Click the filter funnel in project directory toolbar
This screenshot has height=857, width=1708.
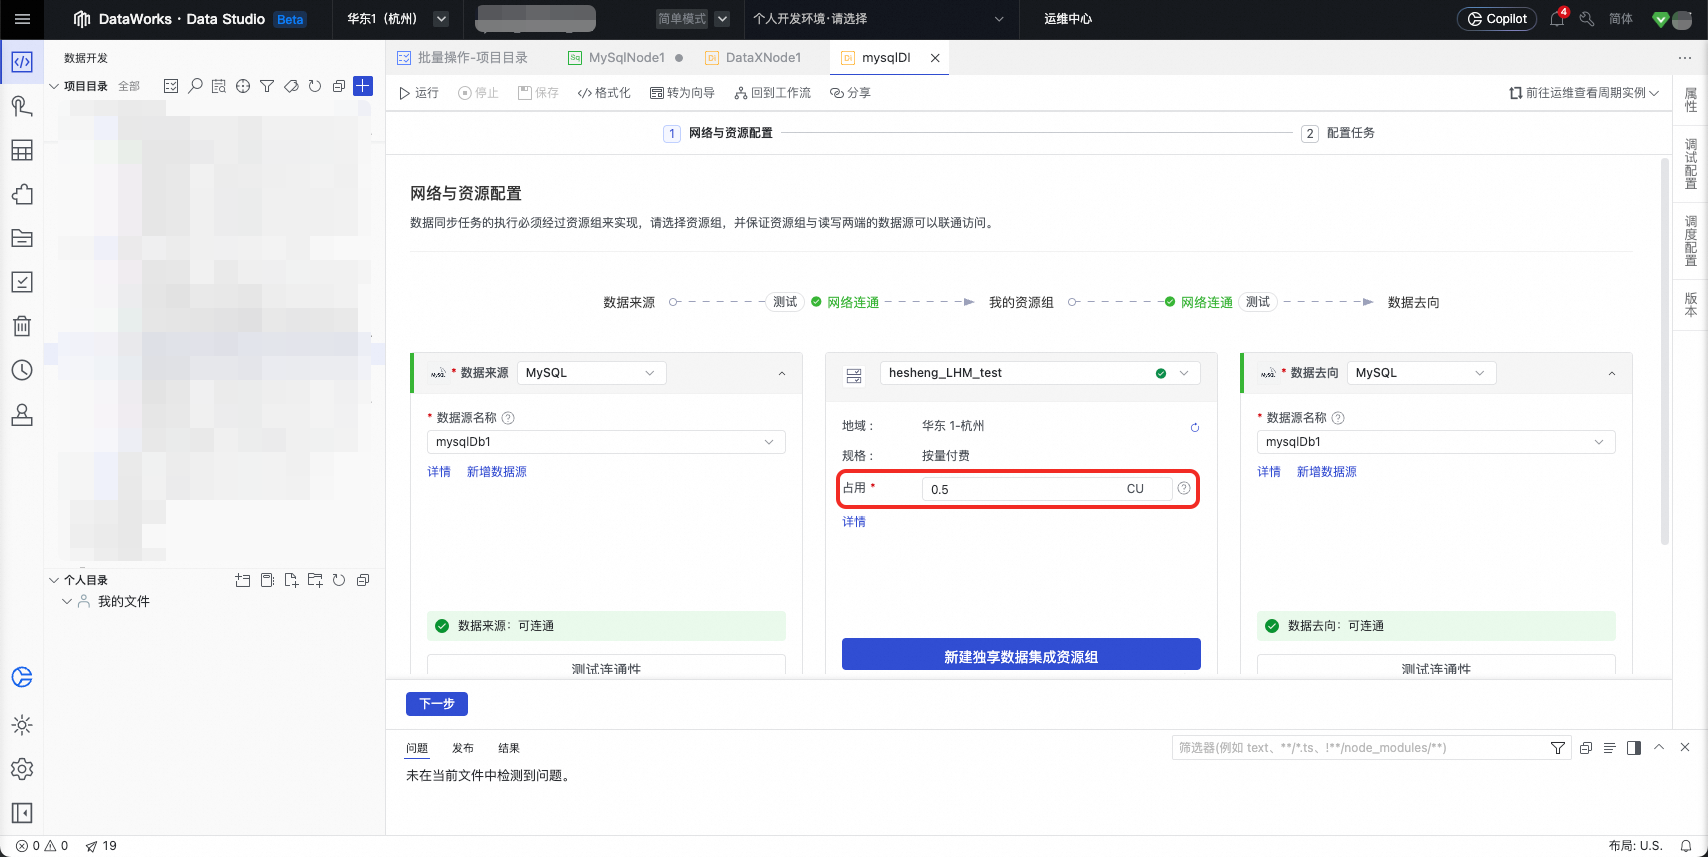point(267,86)
